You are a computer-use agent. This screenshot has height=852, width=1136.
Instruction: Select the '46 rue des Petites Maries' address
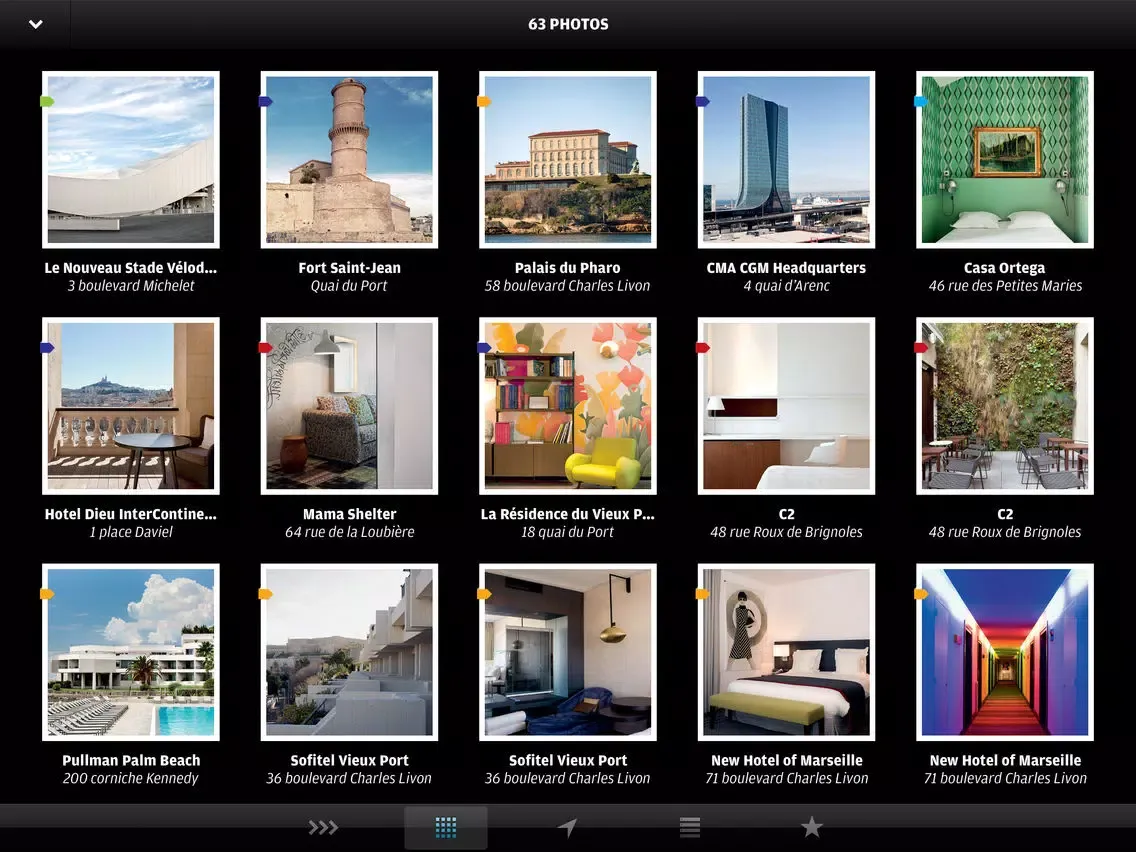pyautogui.click(x=1005, y=285)
